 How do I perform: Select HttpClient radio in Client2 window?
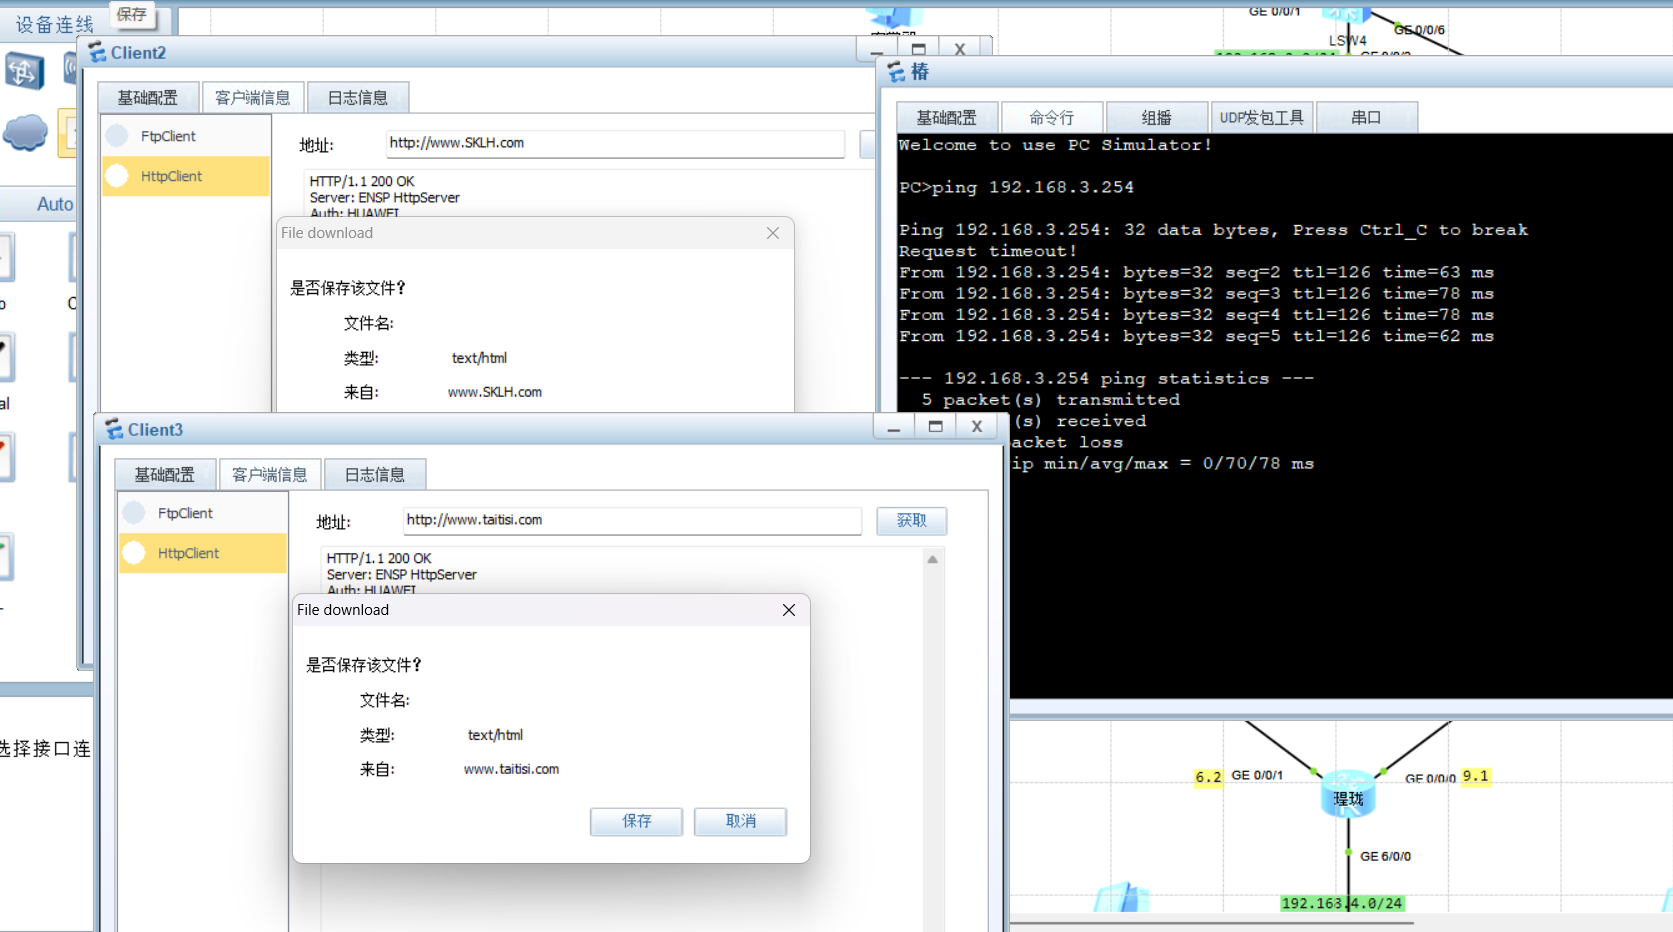pos(117,176)
